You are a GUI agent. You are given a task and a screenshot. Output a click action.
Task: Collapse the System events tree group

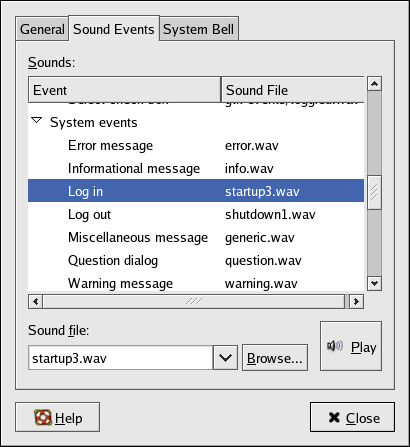(36, 120)
